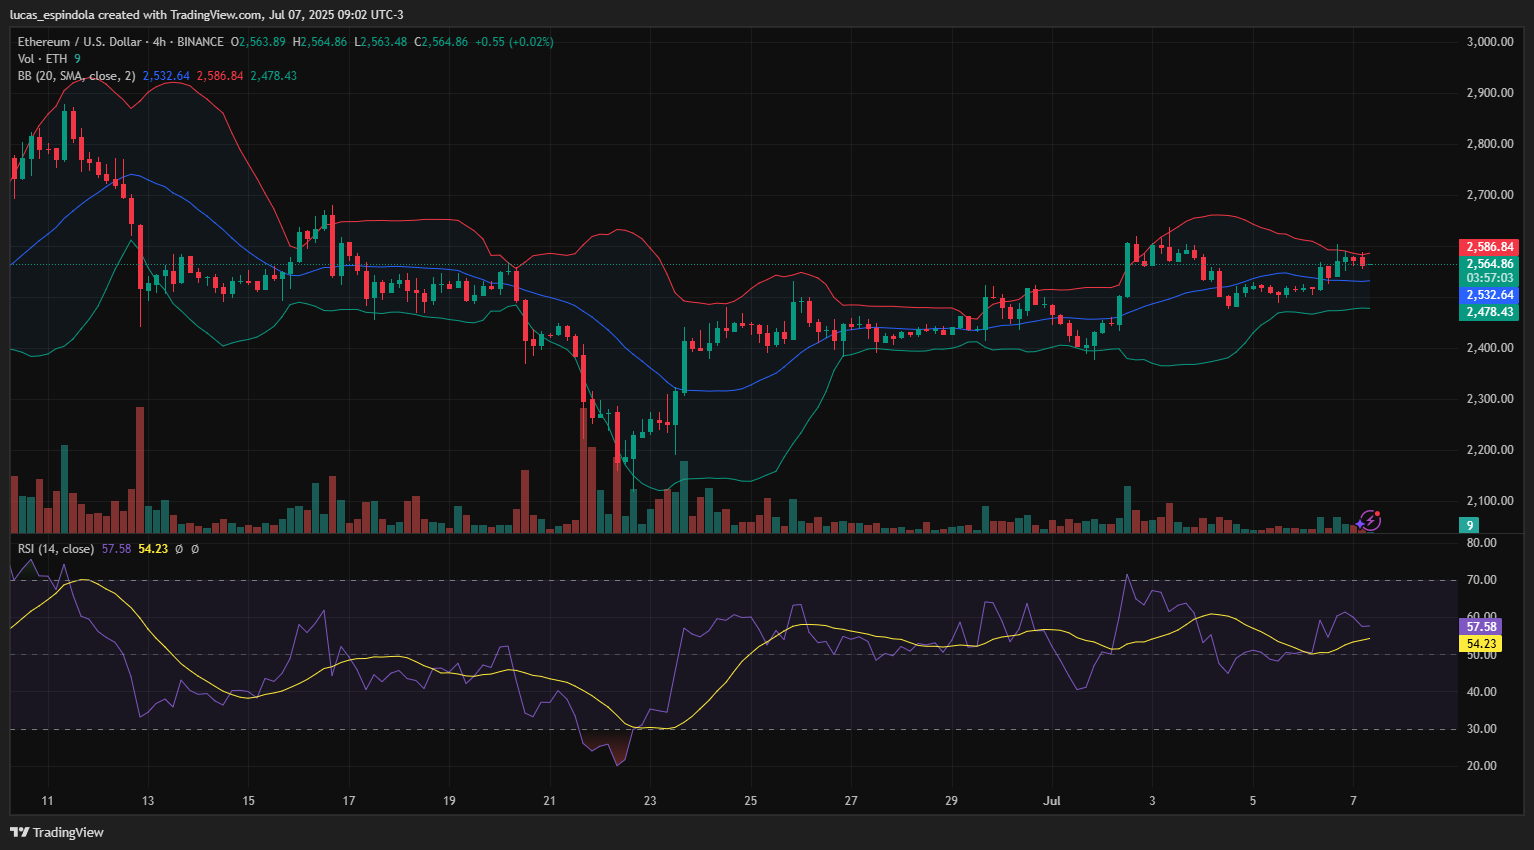Click the purple RSI 57.58 axis tag
Screen dimensions: 1534x850
pyautogui.click(x=1481, y=627)
